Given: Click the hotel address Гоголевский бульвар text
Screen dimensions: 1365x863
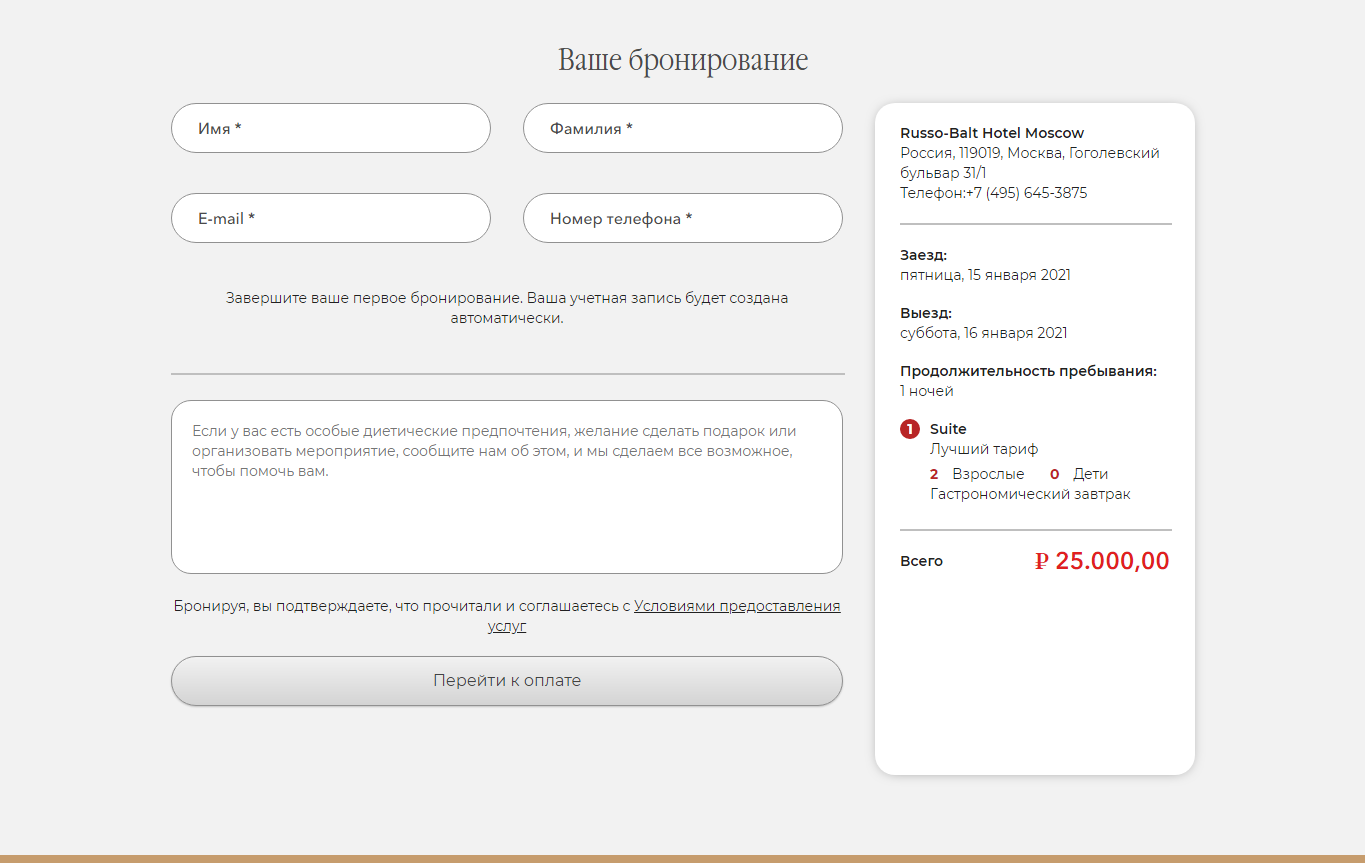Looking at the screenshot, I should pyautogui.click(x=1029, y=163).
